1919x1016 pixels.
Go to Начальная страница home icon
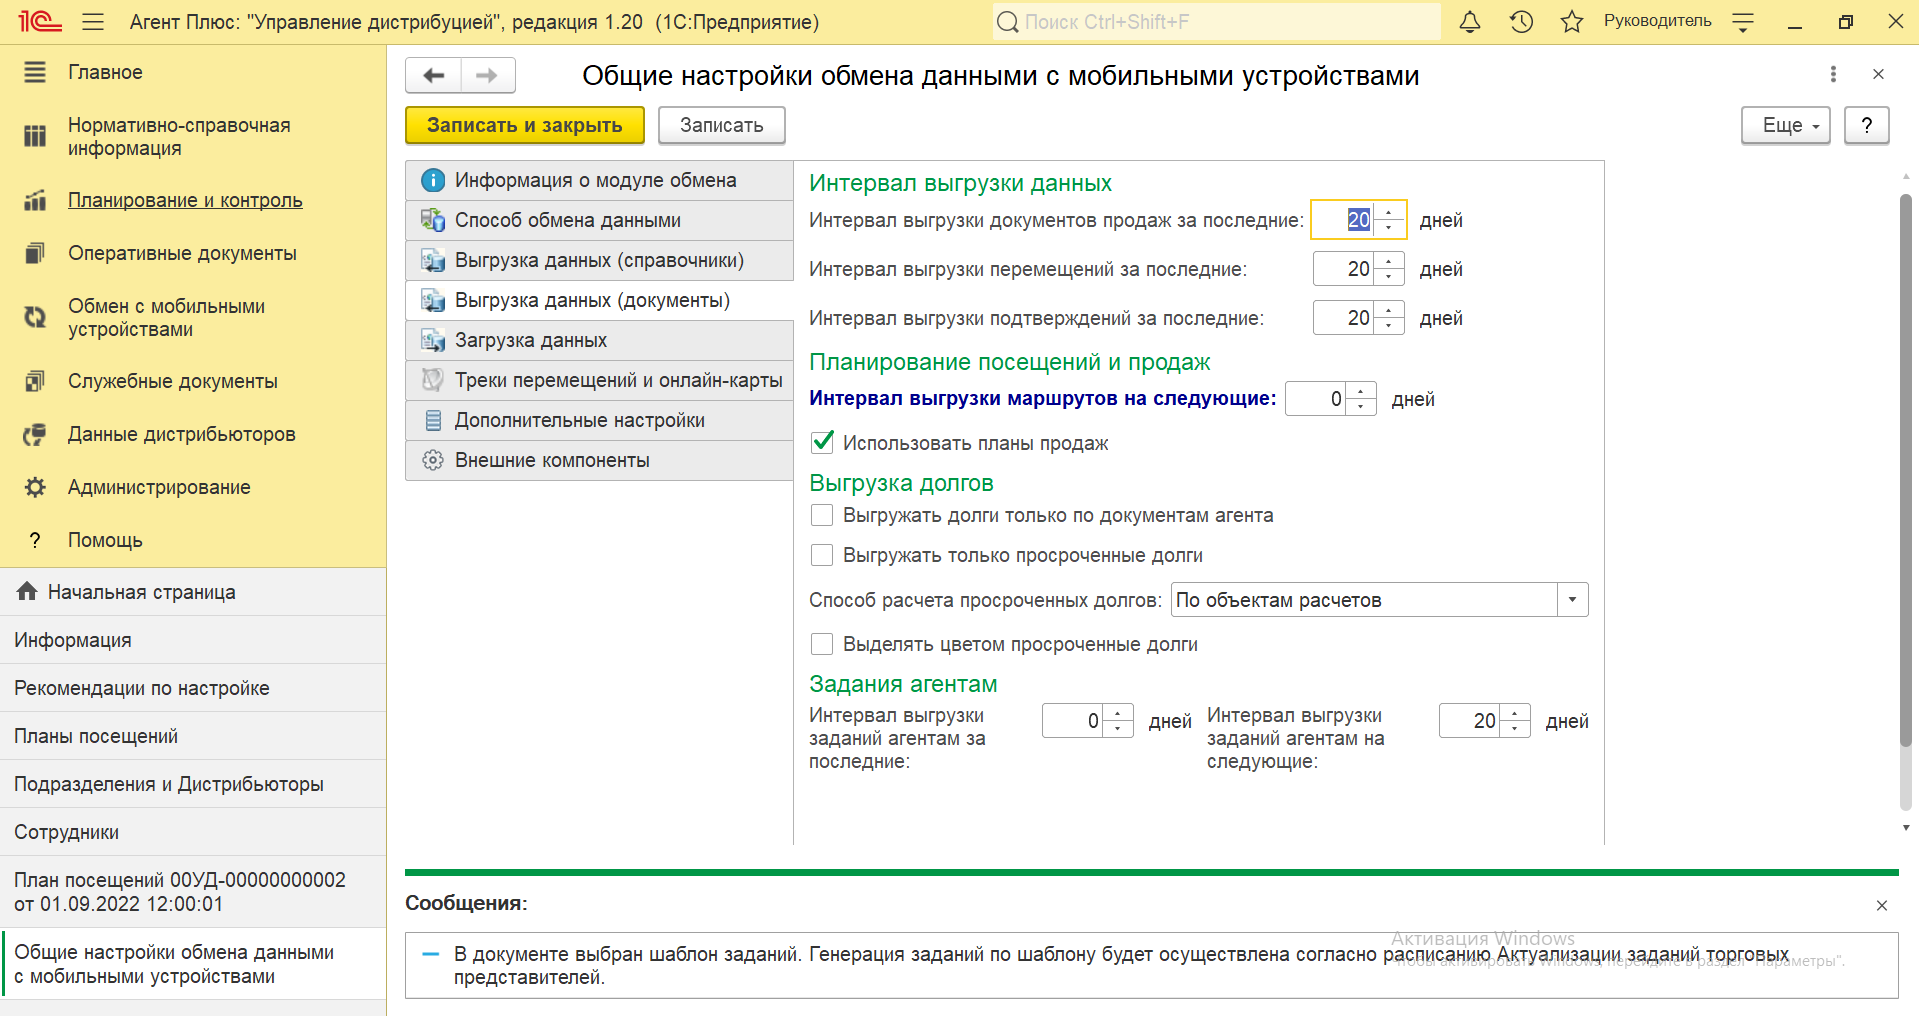click(27, 591)
